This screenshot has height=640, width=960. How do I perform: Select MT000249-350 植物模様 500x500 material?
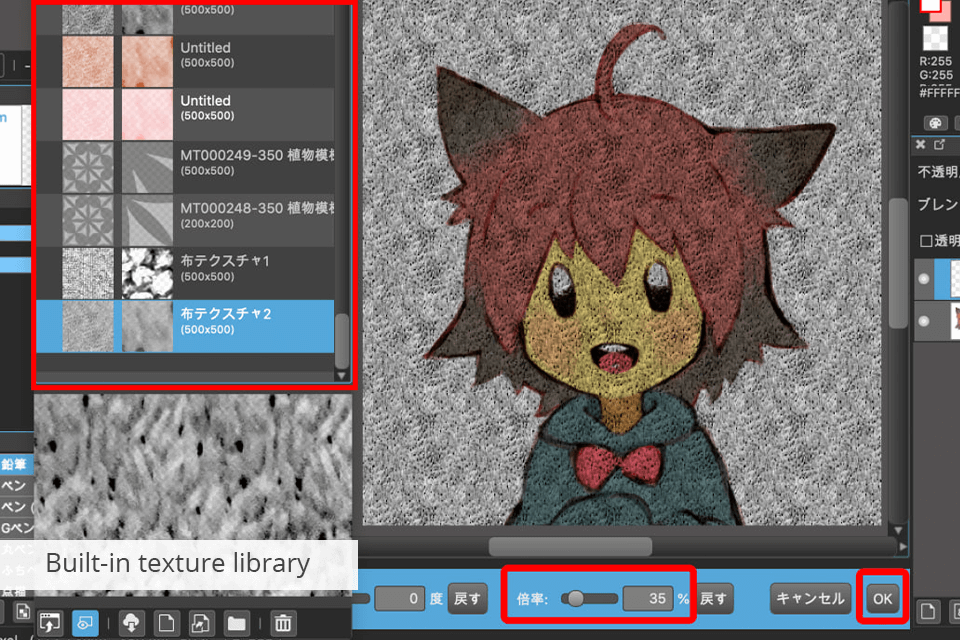click(185, 167)
